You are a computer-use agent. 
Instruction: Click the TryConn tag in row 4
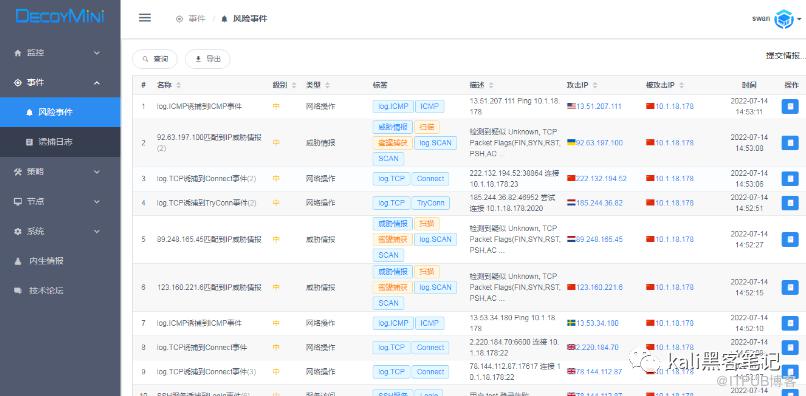point(430,203)
